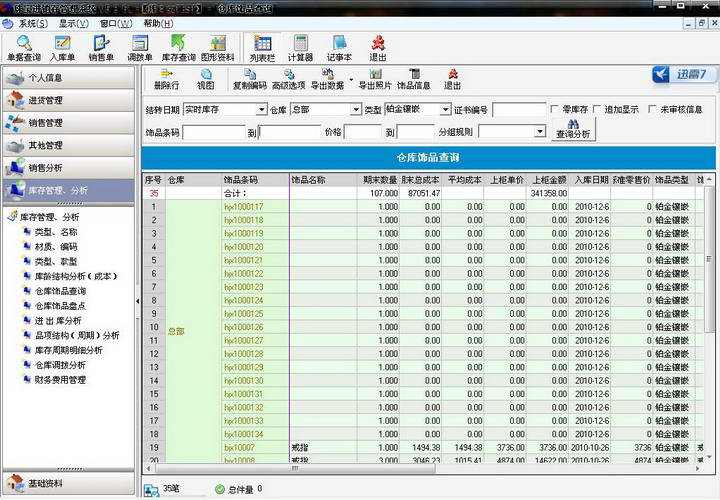Open the 销售分析 sidebar section
Image resolution: width=720 pixels, height=500 pixels.
click(69, 168)
